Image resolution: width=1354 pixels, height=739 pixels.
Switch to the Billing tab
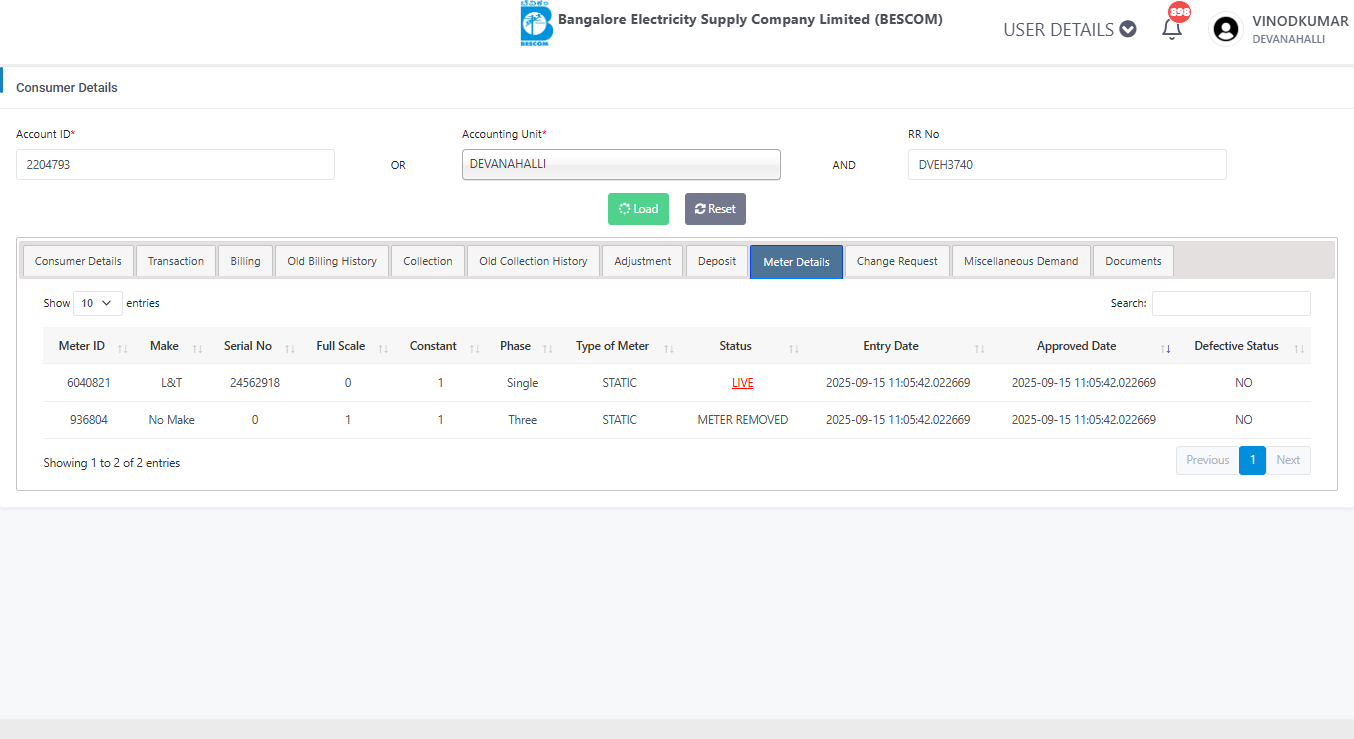point(245,261)
